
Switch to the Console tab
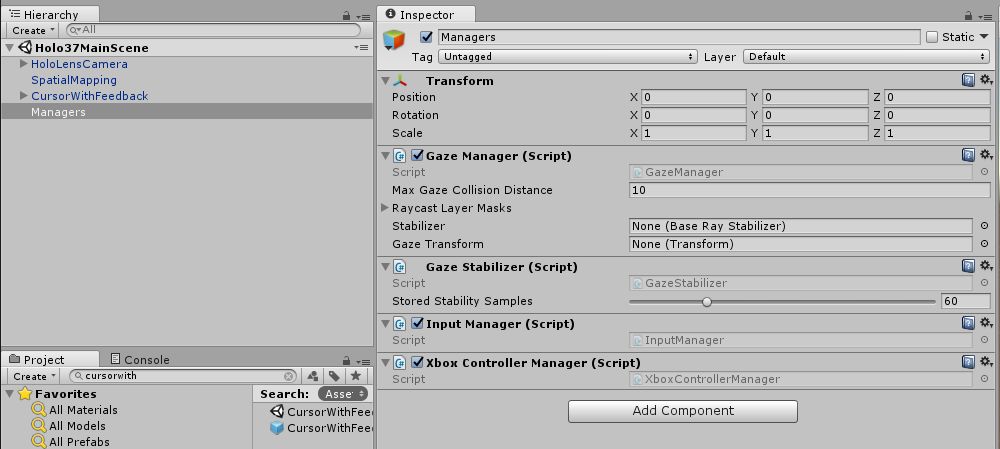[x=140, y=359]
